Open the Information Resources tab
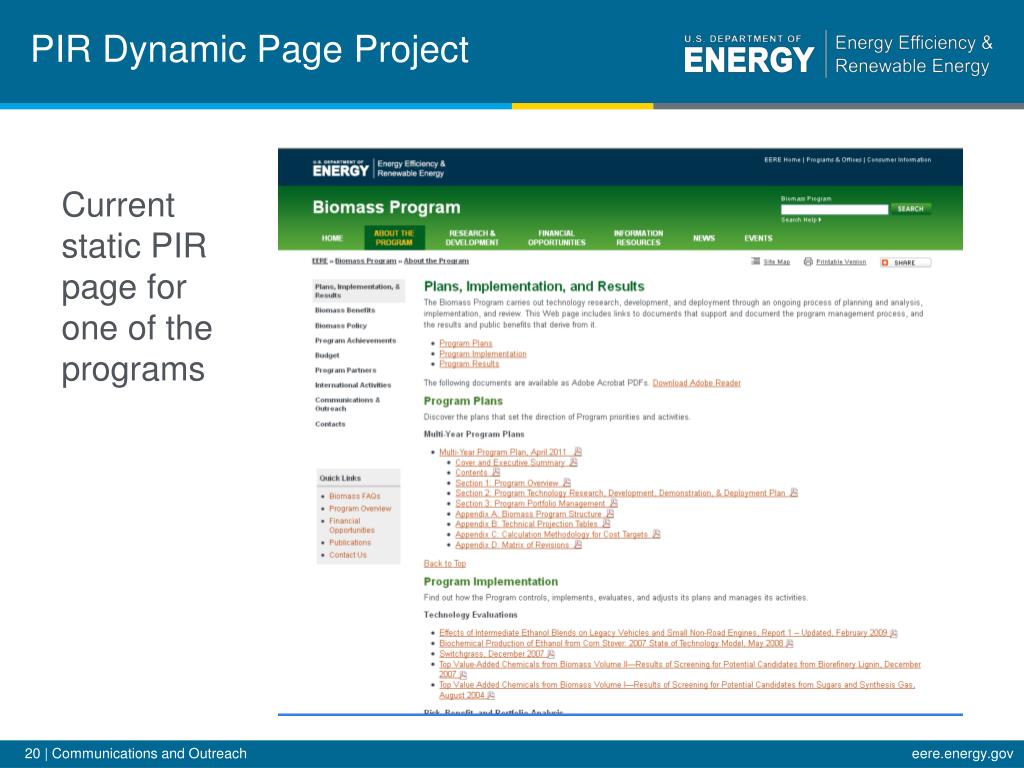 (x=638, y=238)
